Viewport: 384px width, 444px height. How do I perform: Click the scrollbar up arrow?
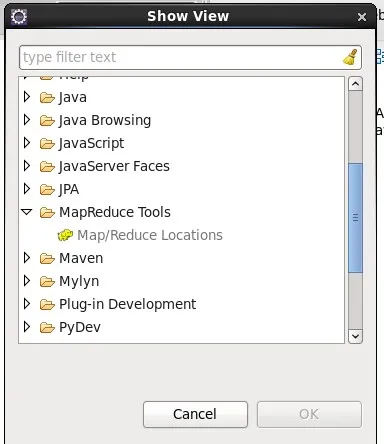coord(355,84)
